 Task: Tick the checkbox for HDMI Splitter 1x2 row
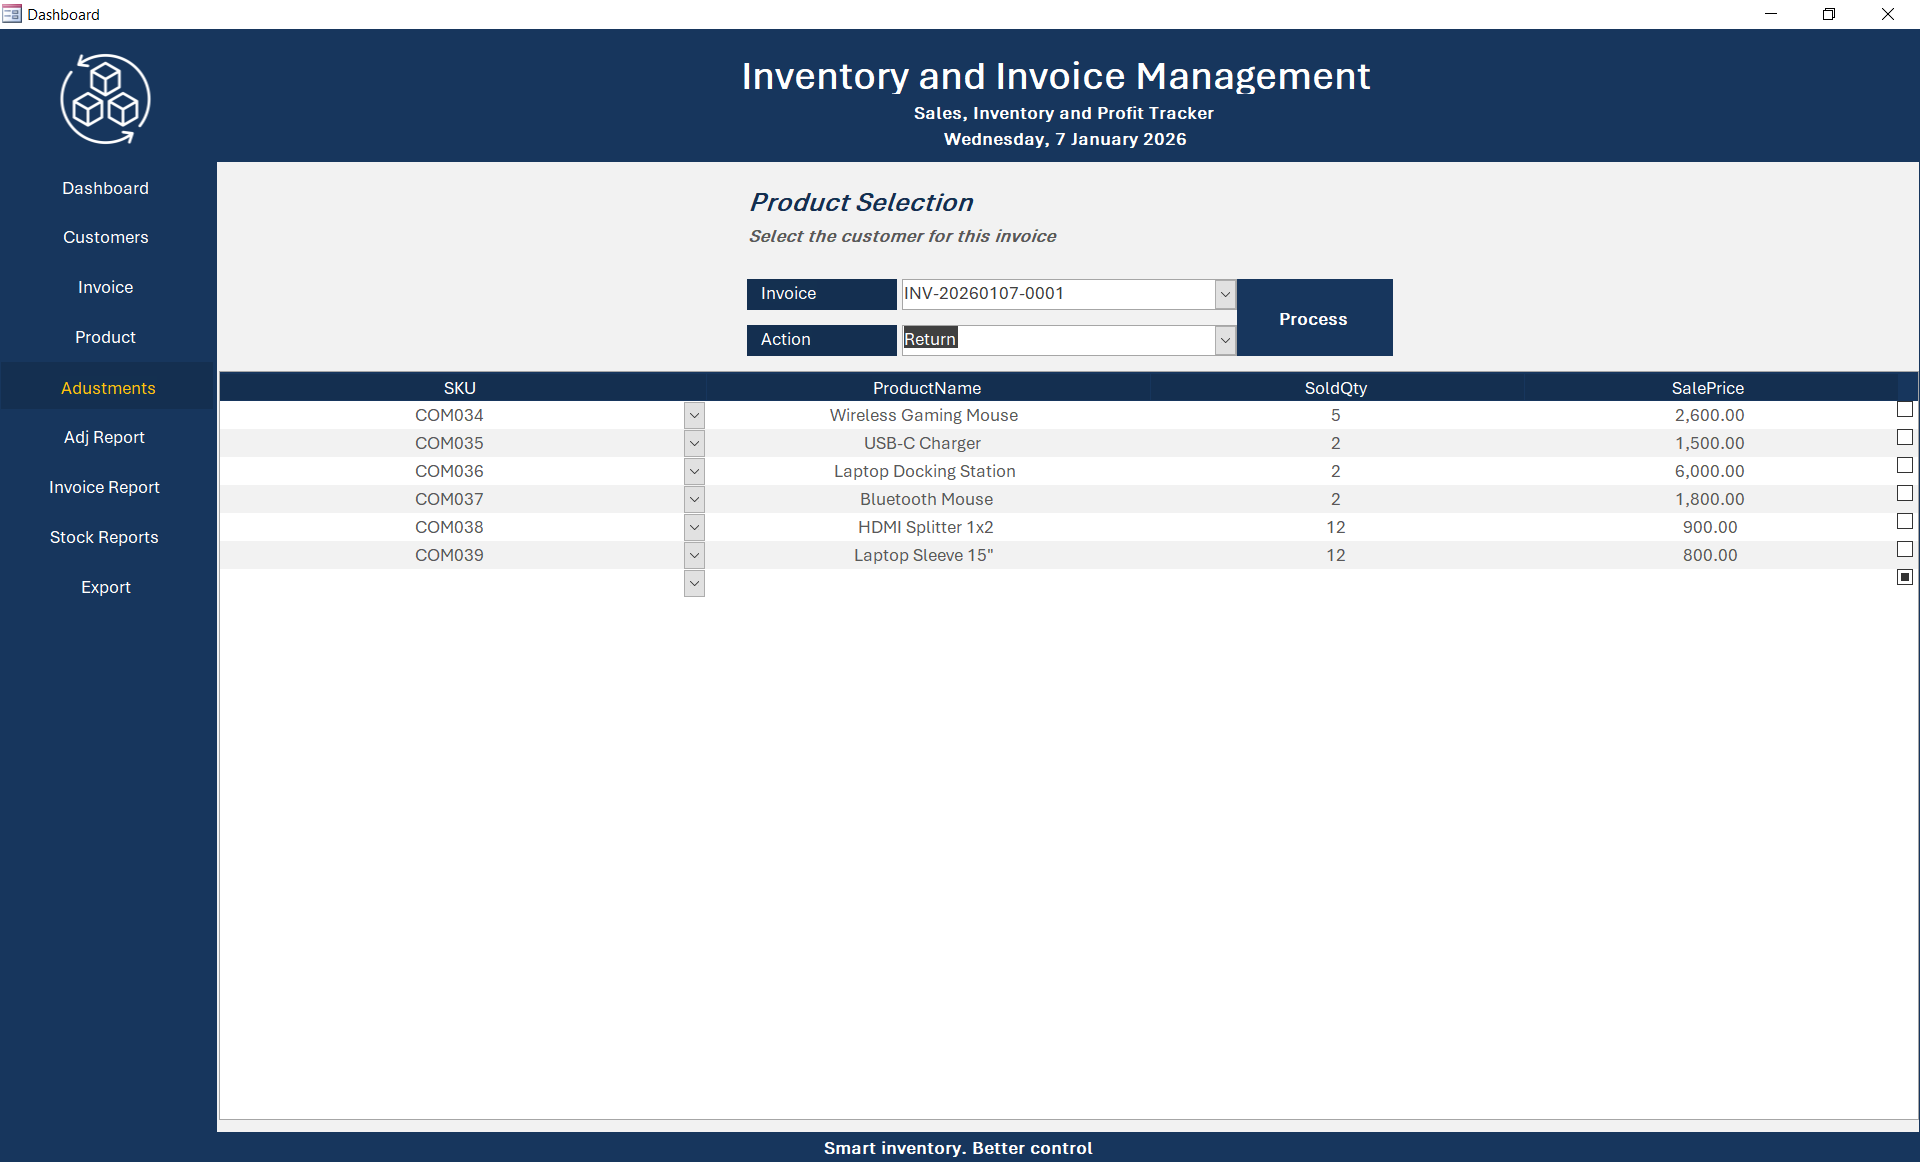click(x=1905, y=522)
